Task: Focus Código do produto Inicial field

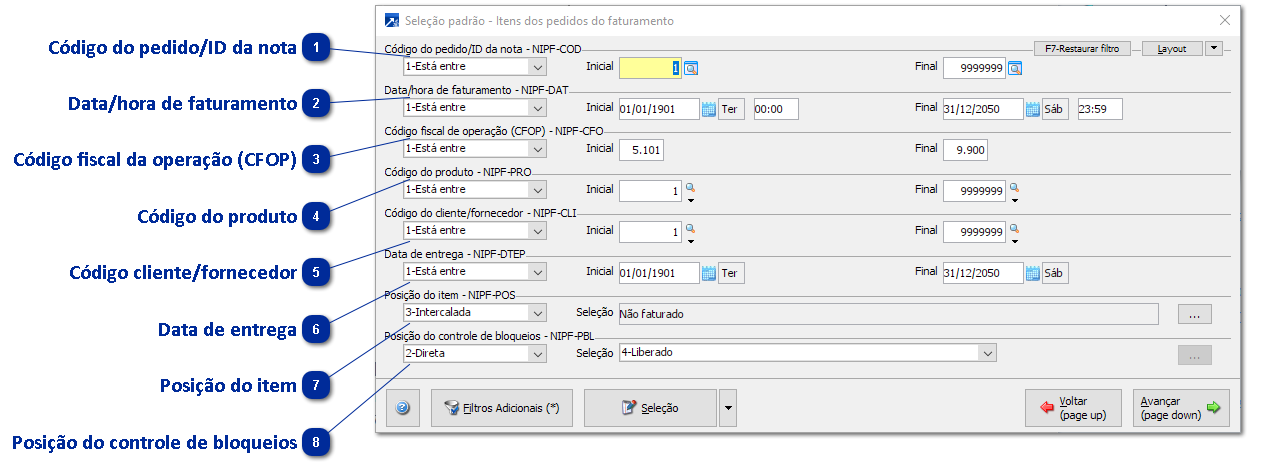Action: [651, 190]
